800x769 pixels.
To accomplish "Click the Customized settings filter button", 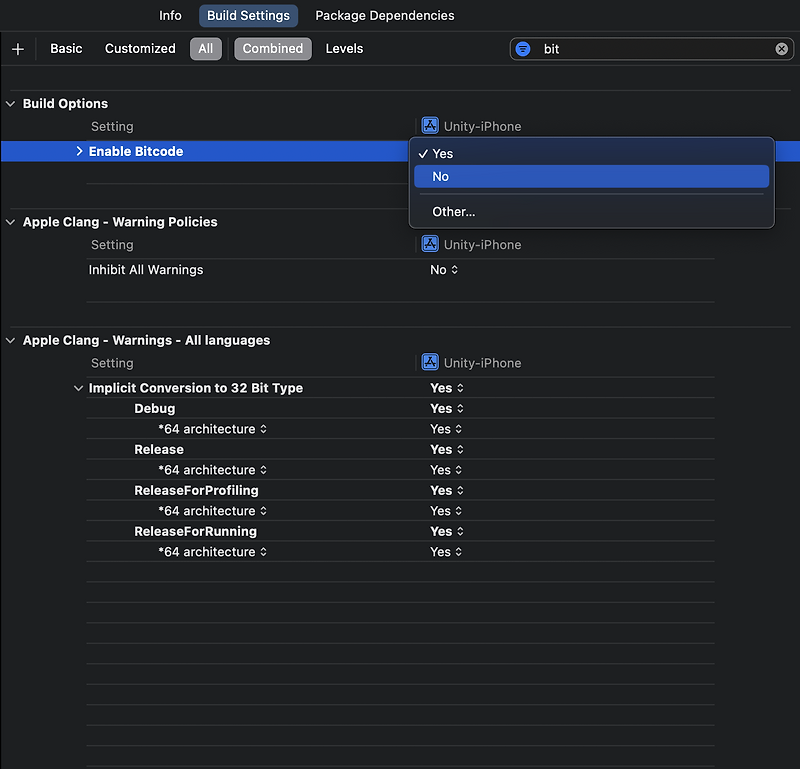I will pyautogui.click(x=139, y=48).
